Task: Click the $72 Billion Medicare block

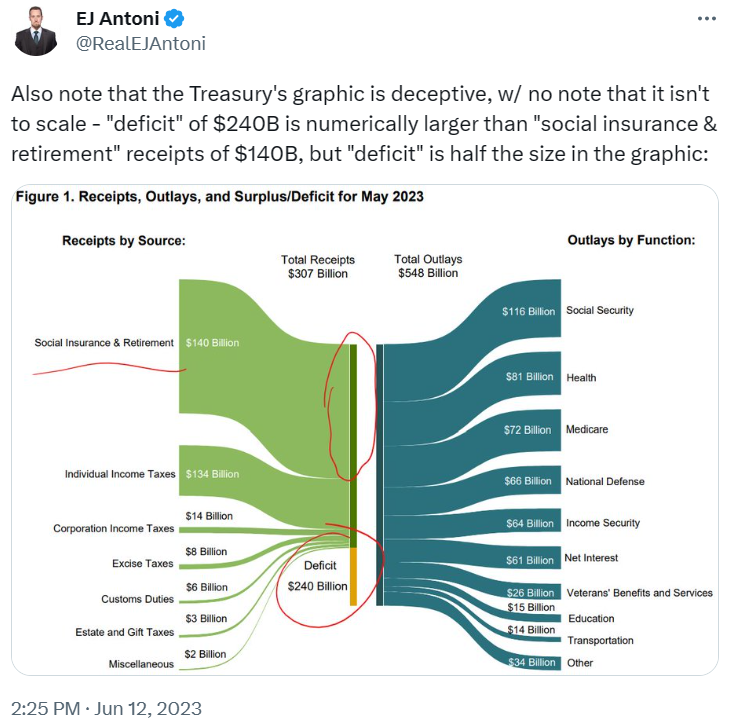Action: (528, 430)
